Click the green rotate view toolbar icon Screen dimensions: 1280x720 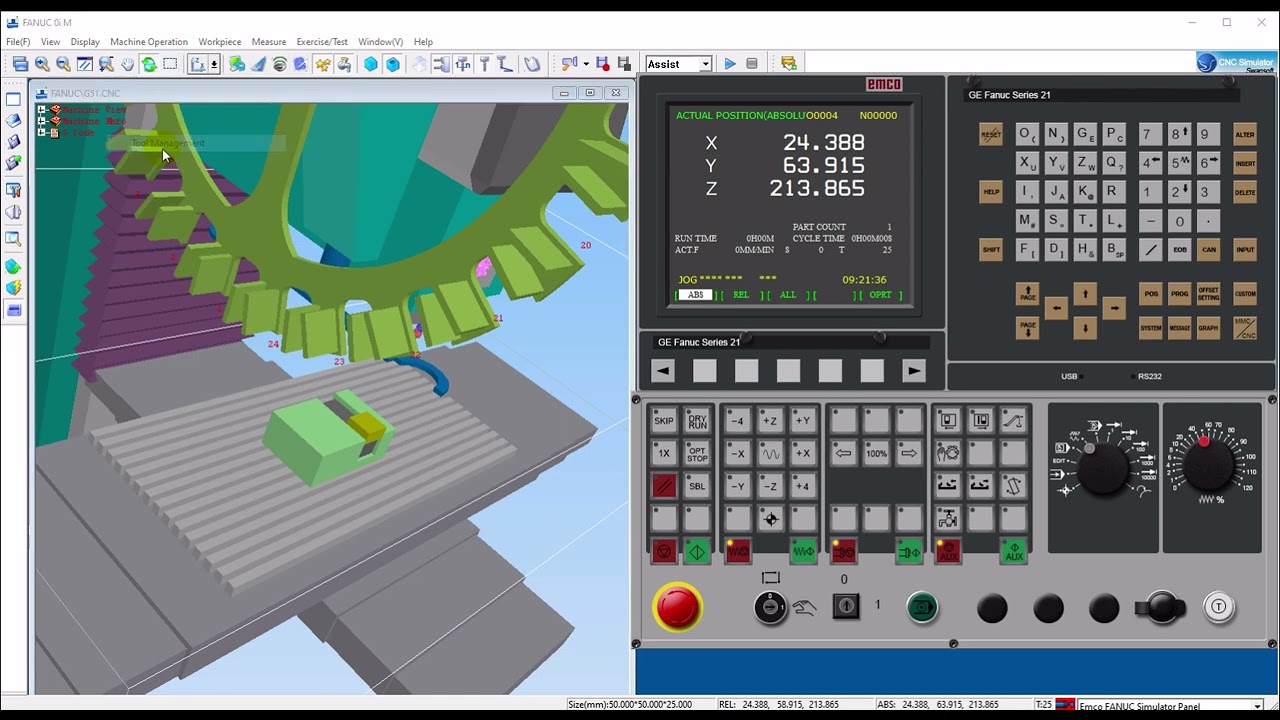click(x=149, y=64)
